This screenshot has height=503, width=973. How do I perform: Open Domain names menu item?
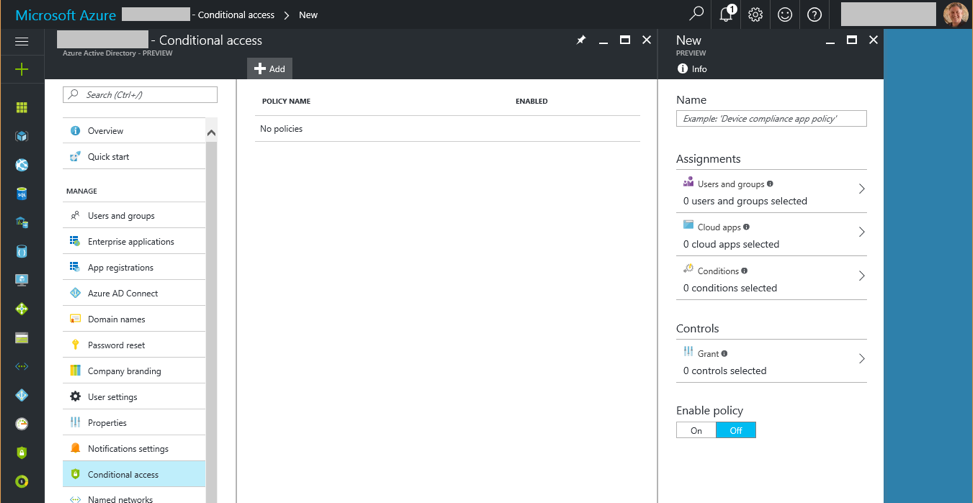coord(134,319)
